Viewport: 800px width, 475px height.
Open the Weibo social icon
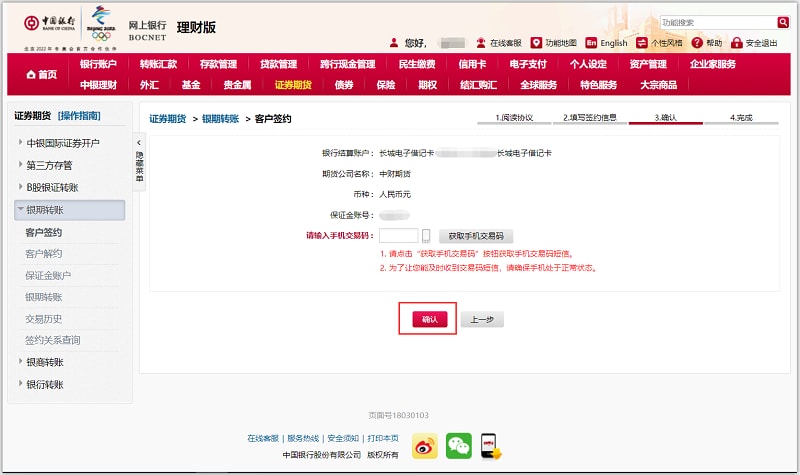(425, 446)
